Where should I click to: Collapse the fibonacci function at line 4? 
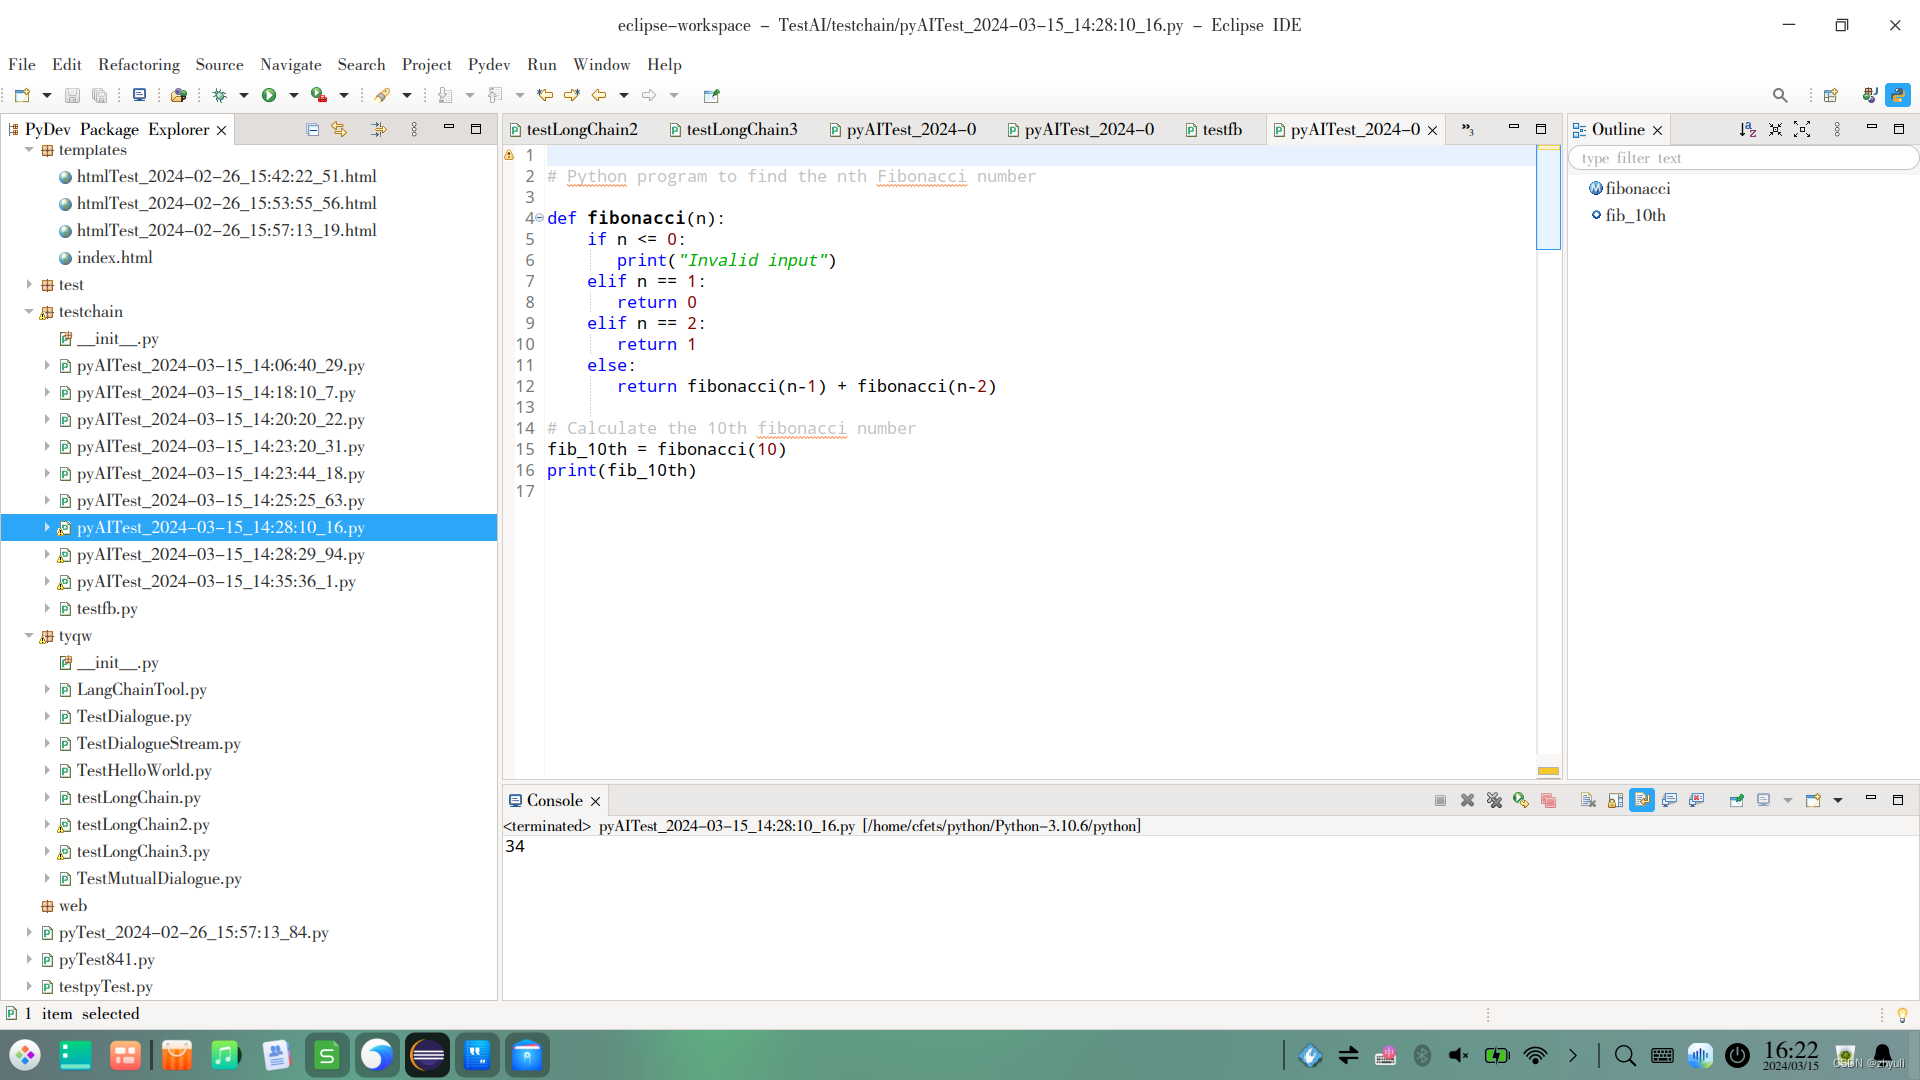click(x=540, y=218)
